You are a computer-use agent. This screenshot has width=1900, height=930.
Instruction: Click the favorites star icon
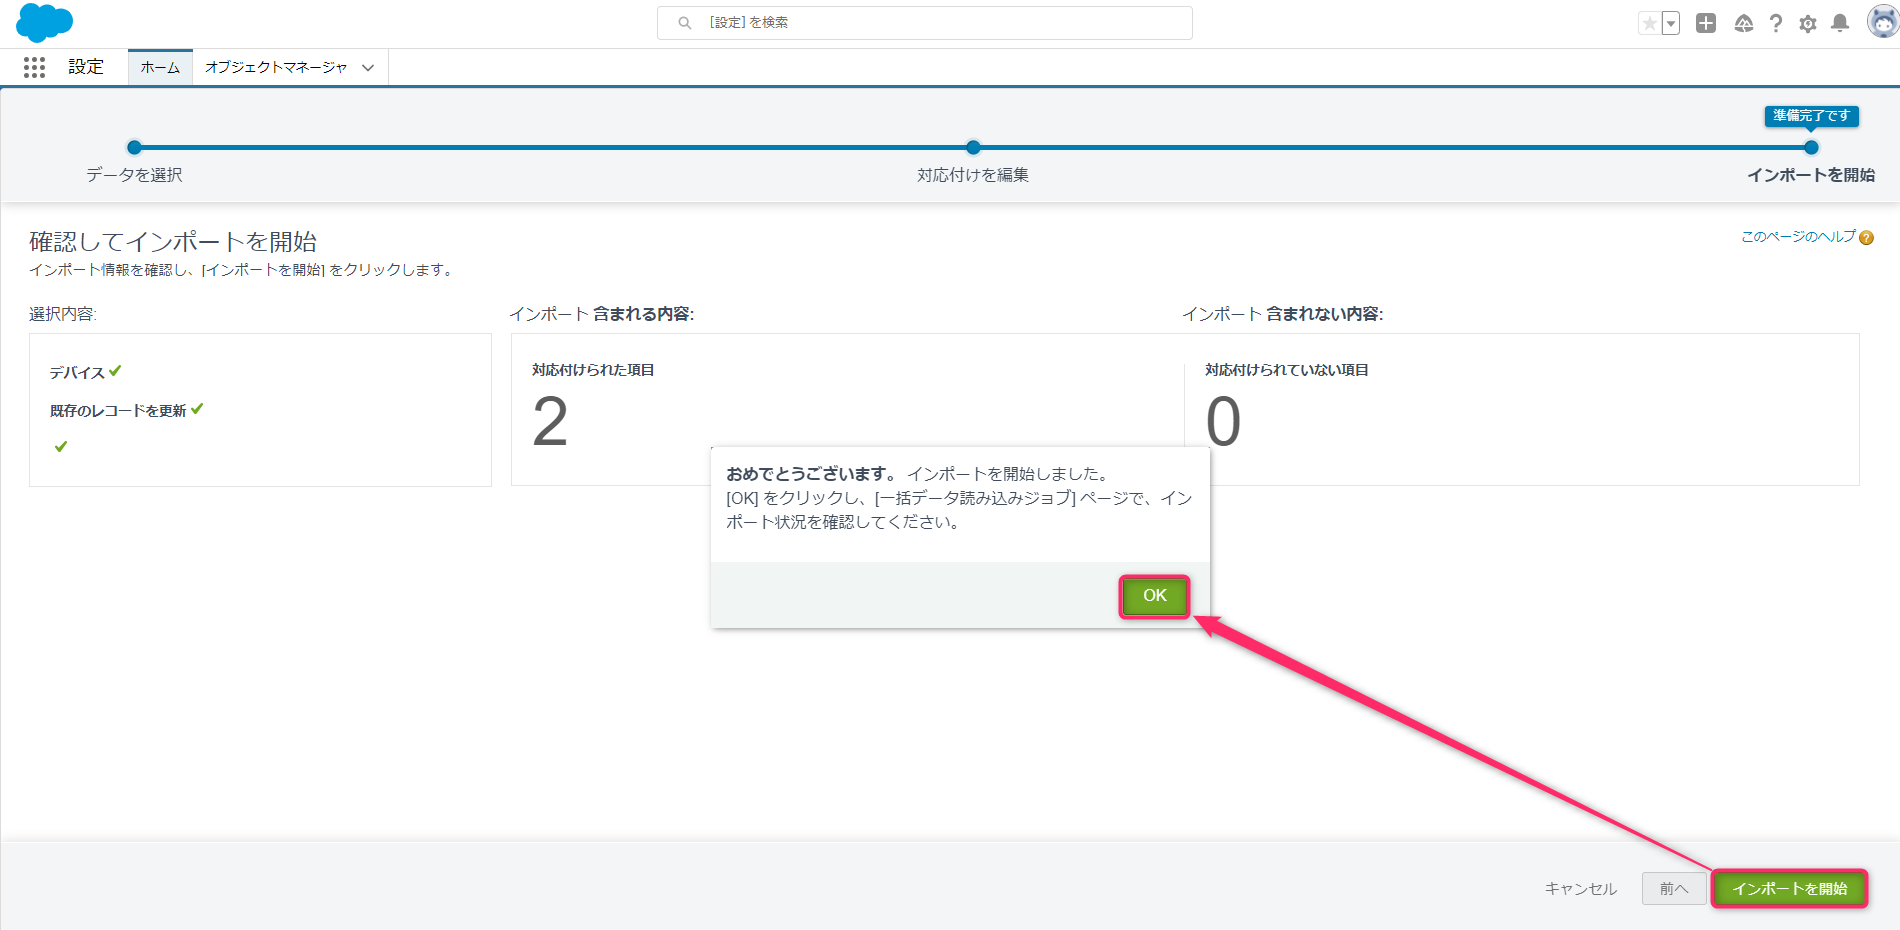click(x=1649, y=23)
